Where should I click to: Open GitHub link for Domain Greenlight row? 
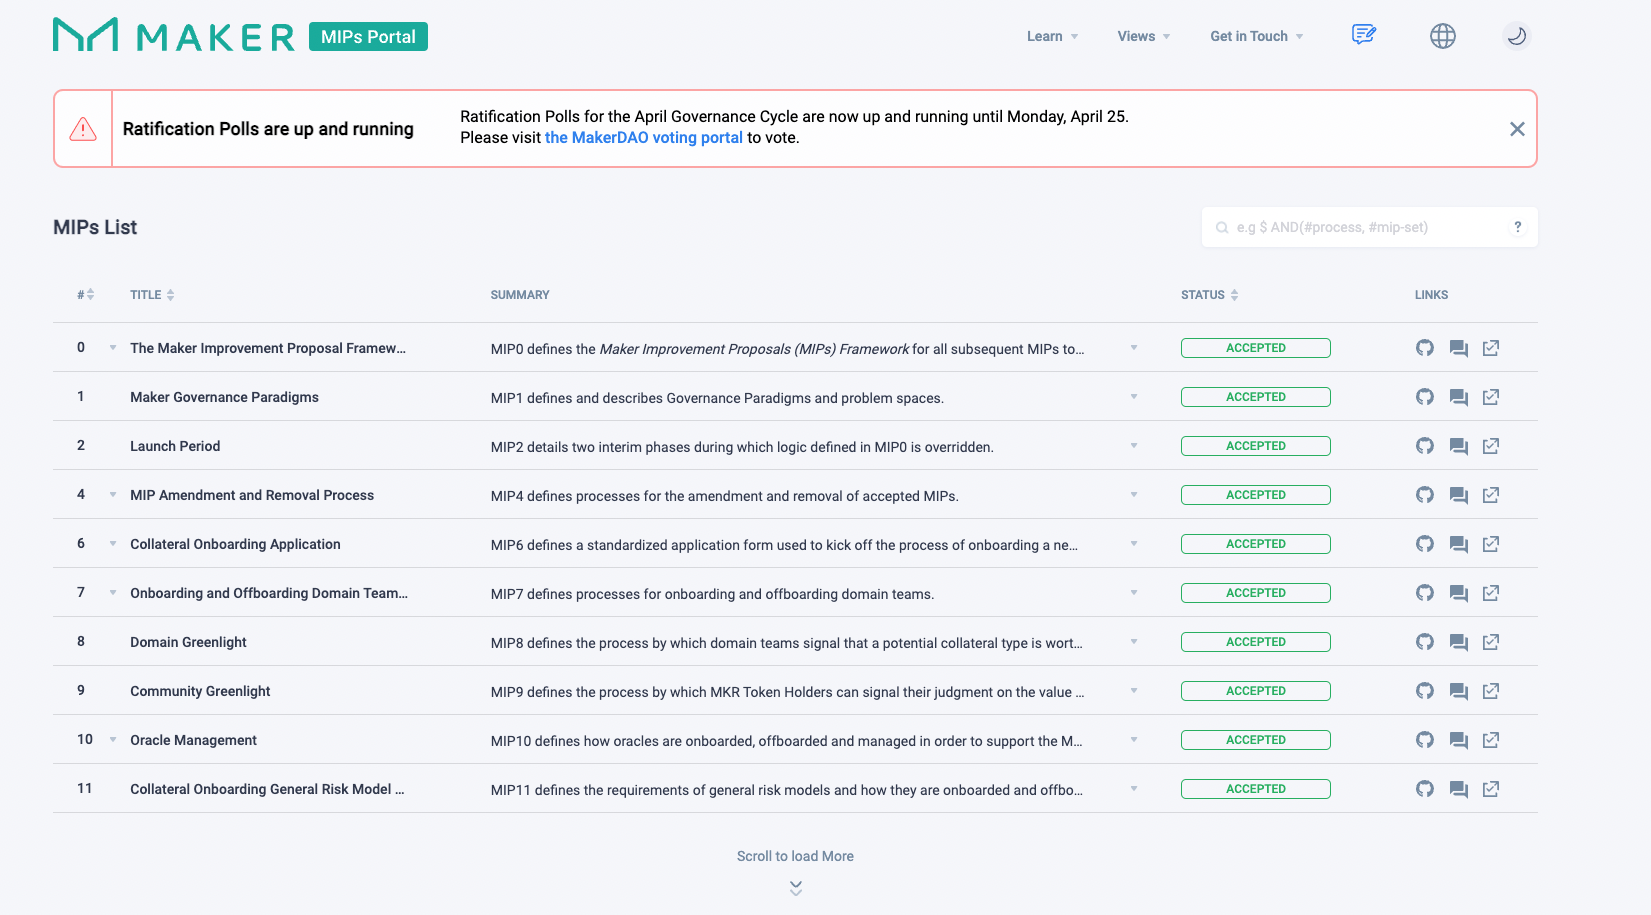click(1425, 642)
